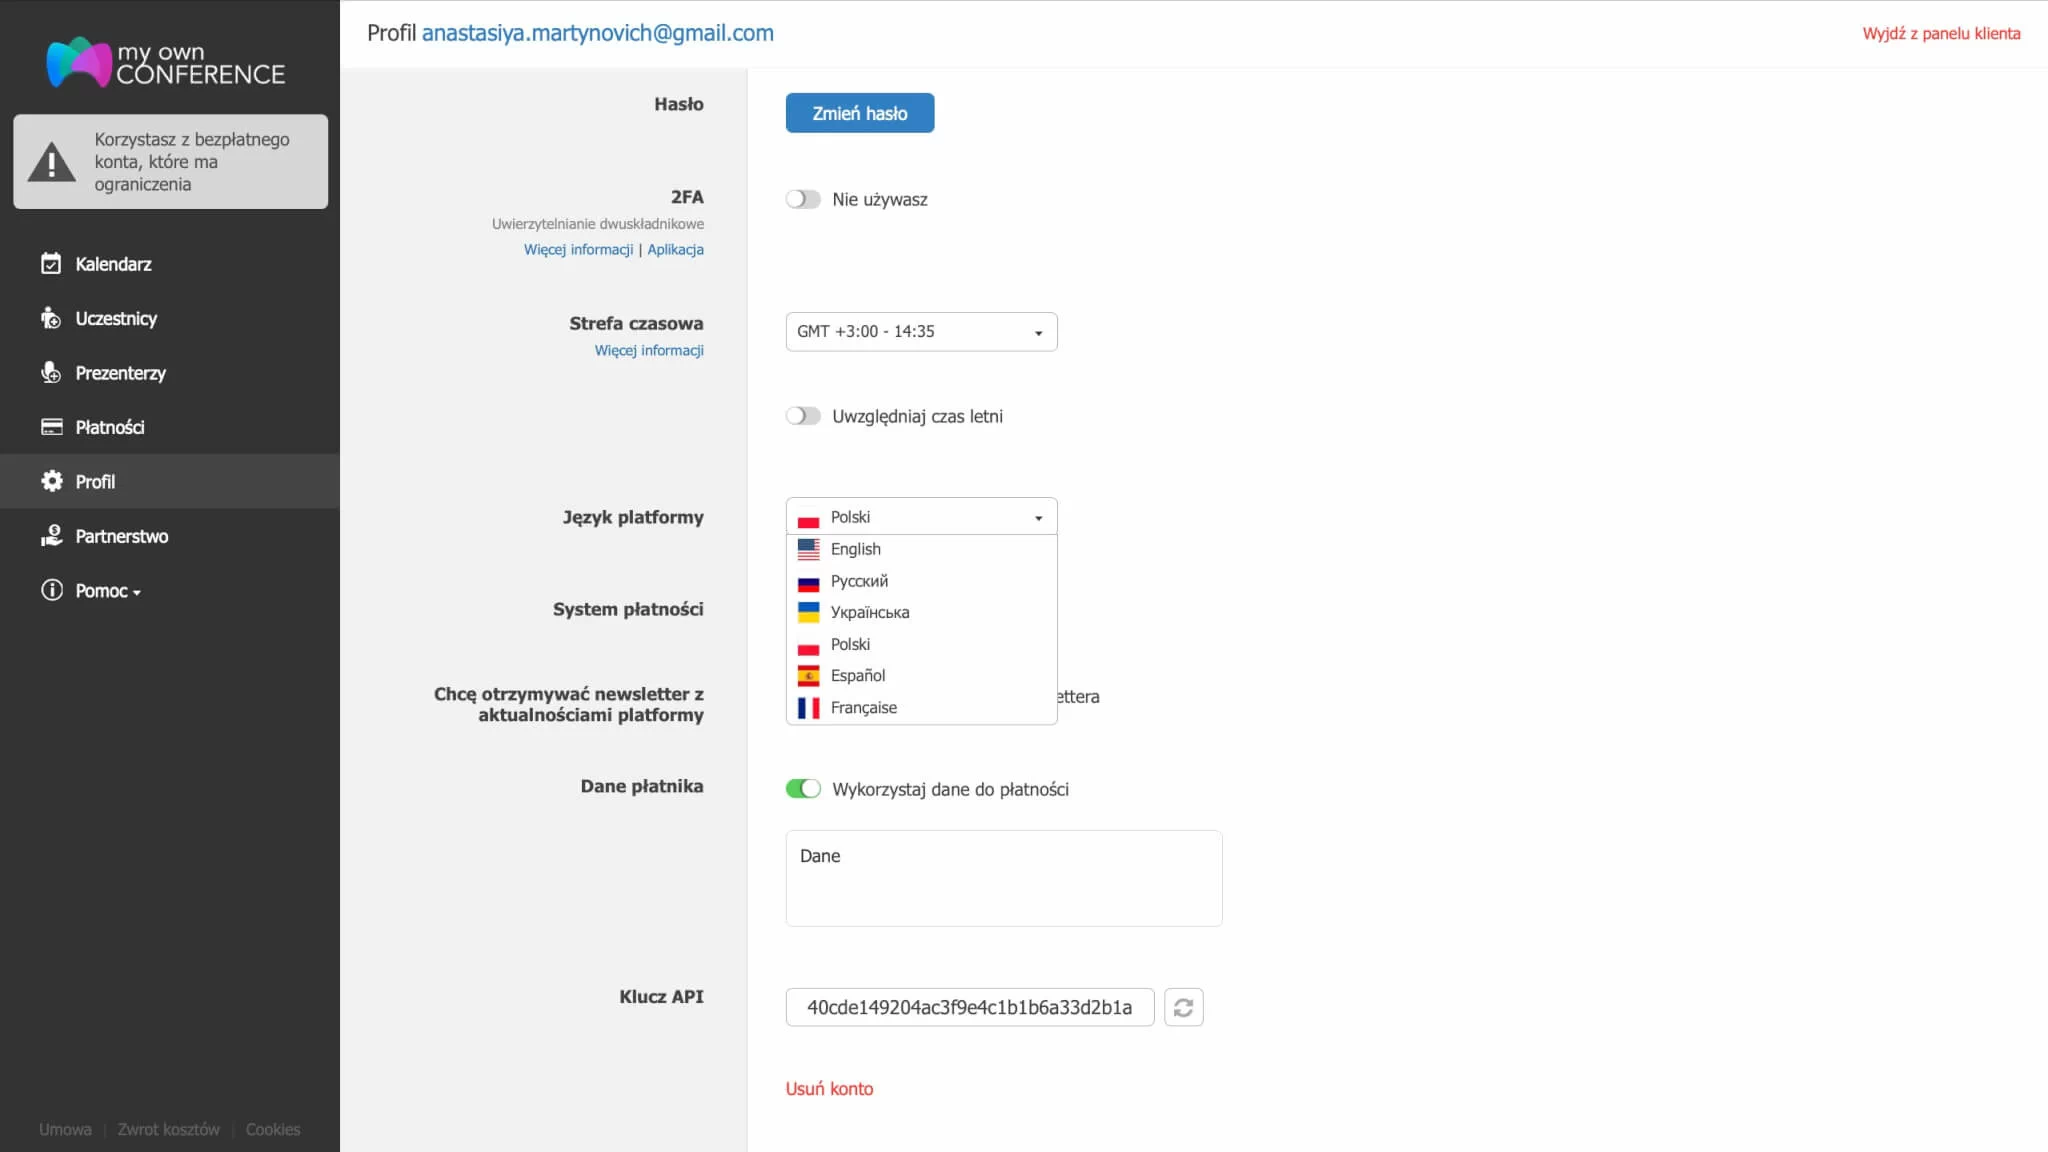Click the Zmień hasło button
Screen dimensions: 2048x1152
pyautogui.click(x=859, y=113)
